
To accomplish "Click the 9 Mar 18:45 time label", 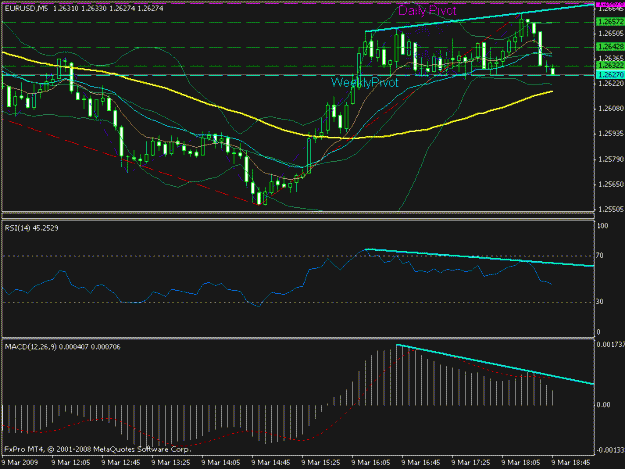I will coord(571,463).
